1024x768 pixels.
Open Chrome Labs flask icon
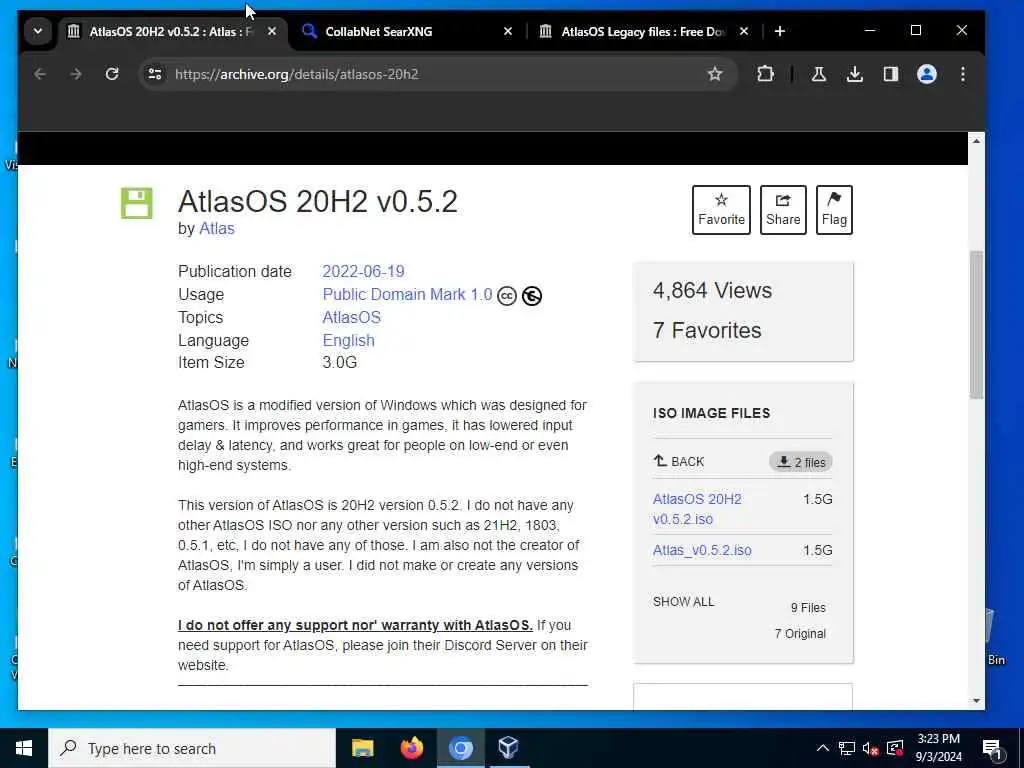[818, 74]
